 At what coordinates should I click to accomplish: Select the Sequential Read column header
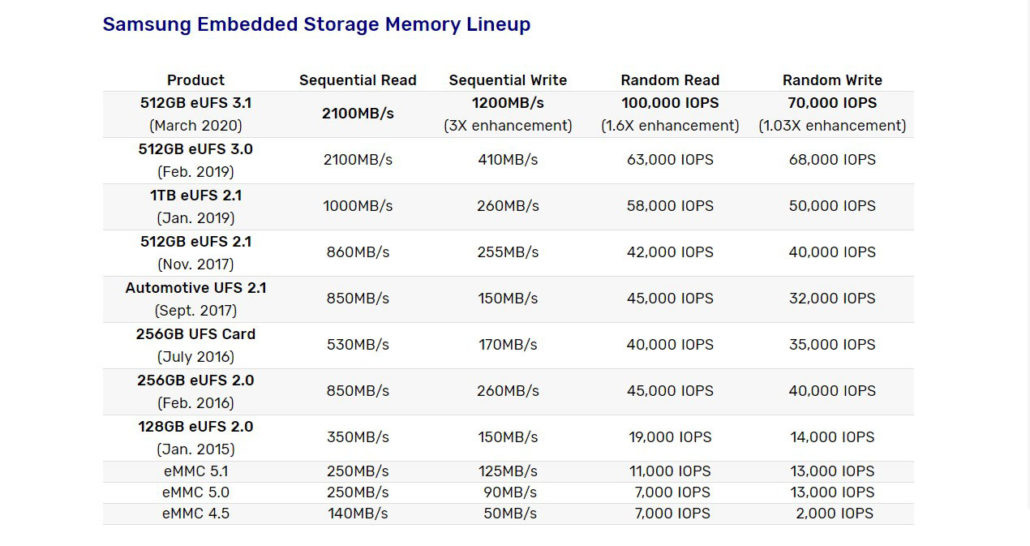(x=358, y=80)
